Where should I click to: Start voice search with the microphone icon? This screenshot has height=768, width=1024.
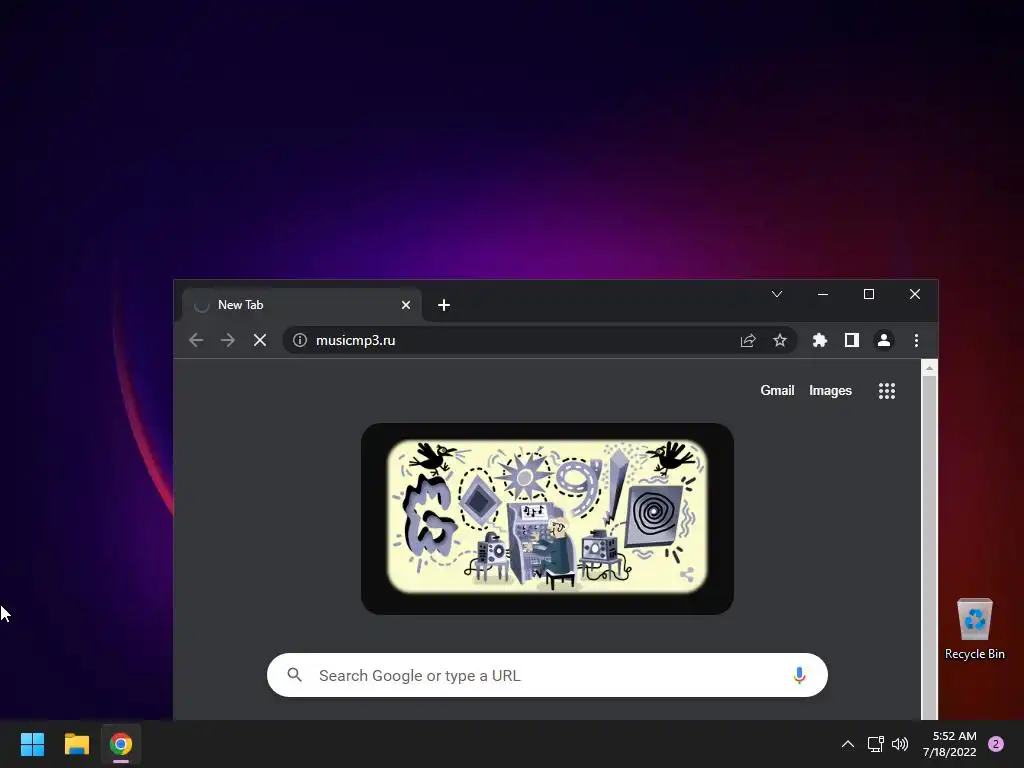(799, 675)
